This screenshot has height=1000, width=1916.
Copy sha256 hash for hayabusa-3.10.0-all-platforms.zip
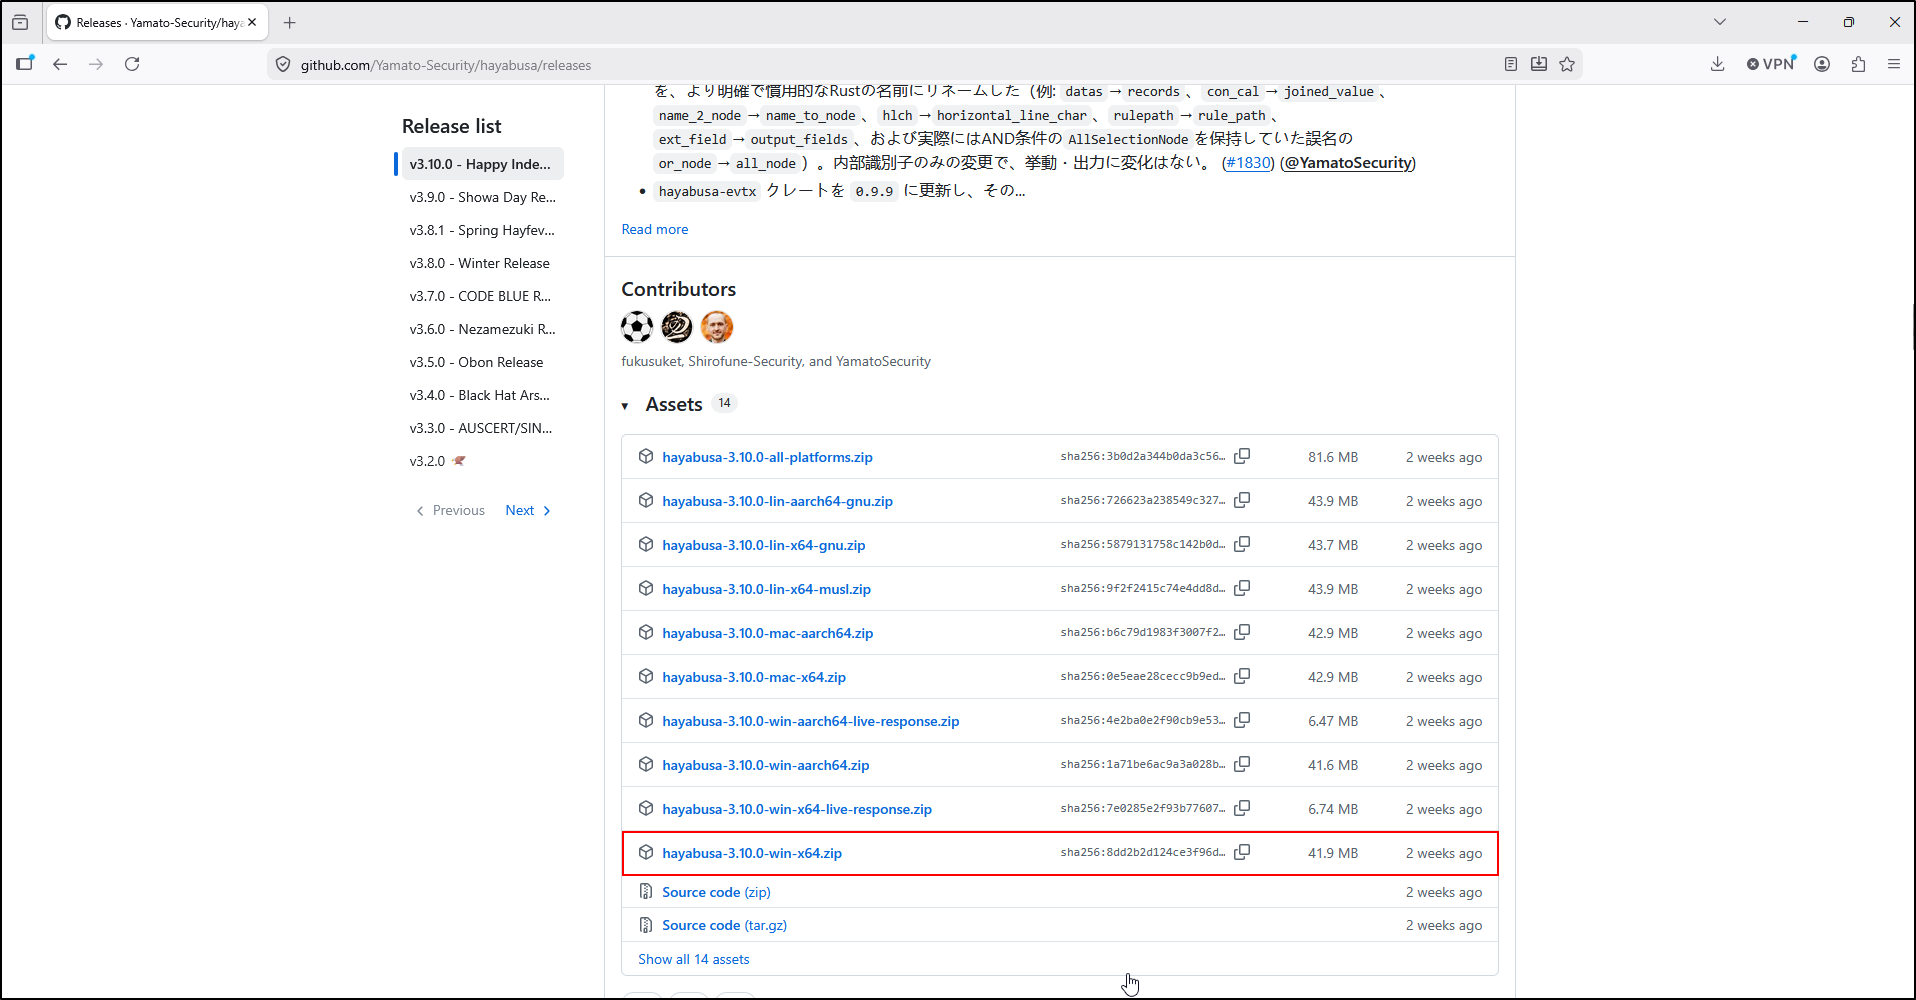(1242, 456)
